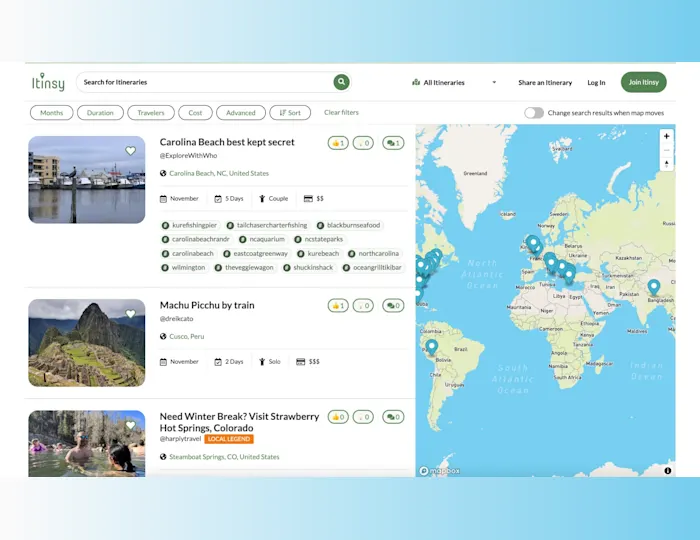The width and height of the screenshot is (700, 540).
Task: Thumbs-up the Carolina Beach best kept secret itinerary
Action: coord(338,143)
